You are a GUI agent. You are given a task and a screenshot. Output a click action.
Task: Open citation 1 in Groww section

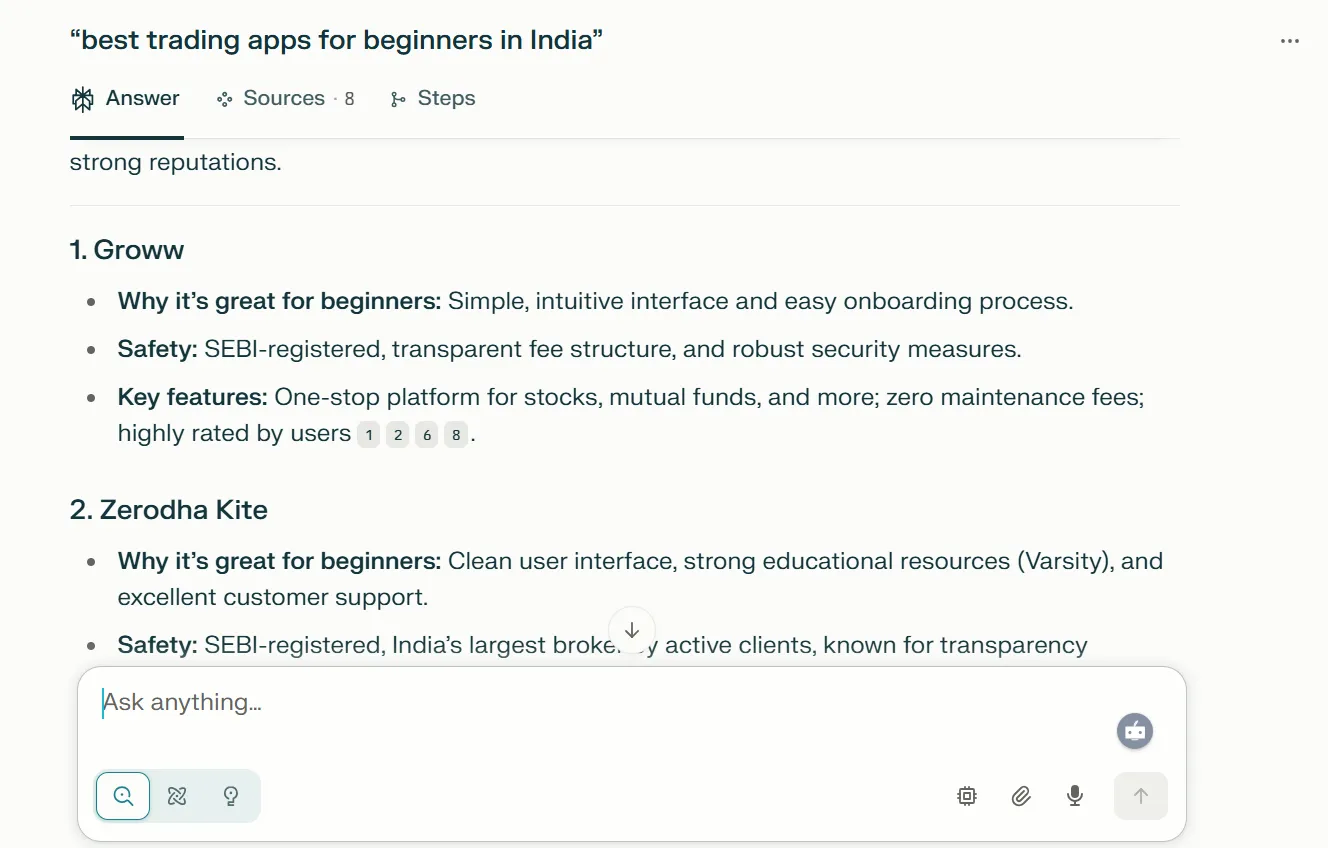tap(368, 435)
